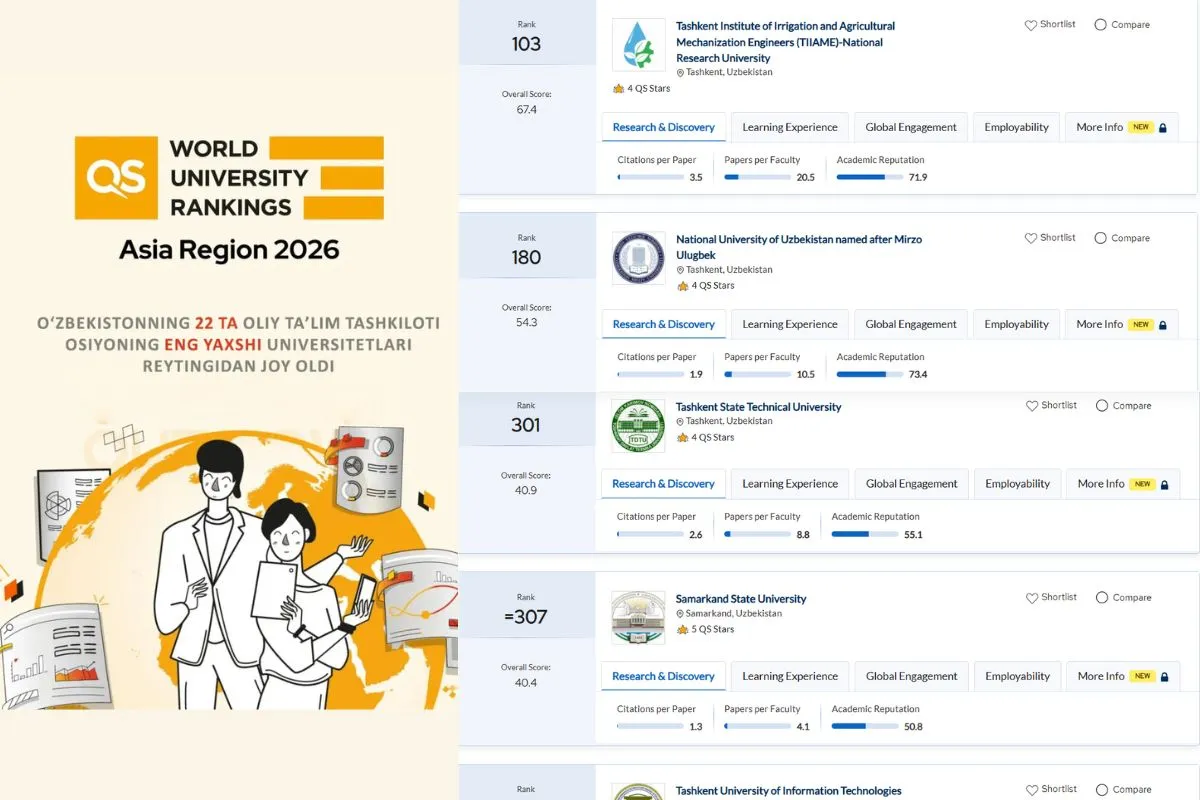Click the lock icon on Samarkand's More Info tab
The width and height of the screenshot is (1200, 800).
[1164, 677]
